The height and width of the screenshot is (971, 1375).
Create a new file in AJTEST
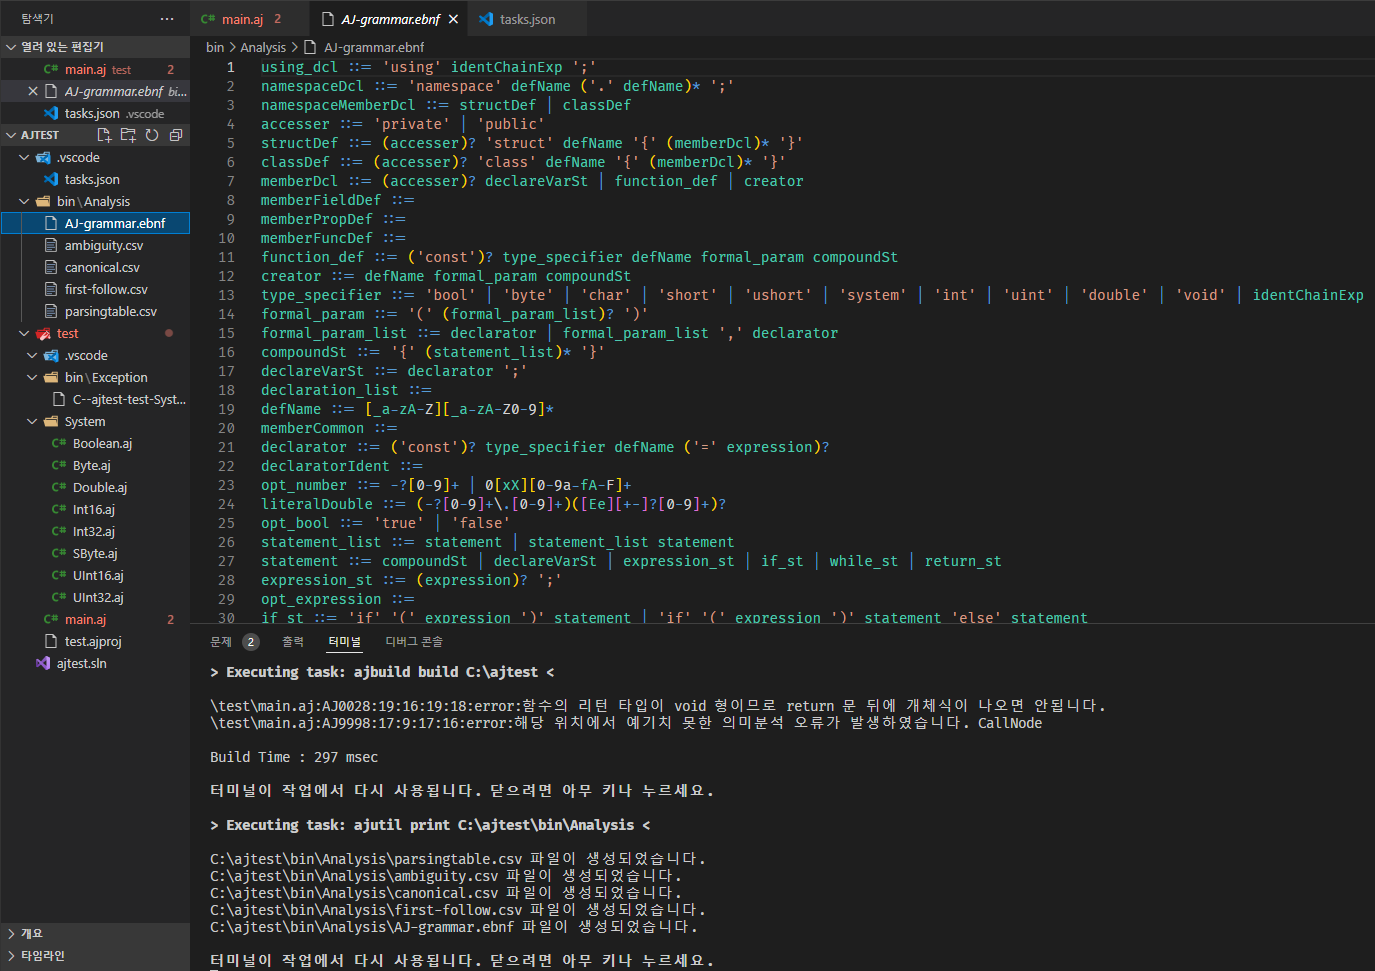coord(104,135)
